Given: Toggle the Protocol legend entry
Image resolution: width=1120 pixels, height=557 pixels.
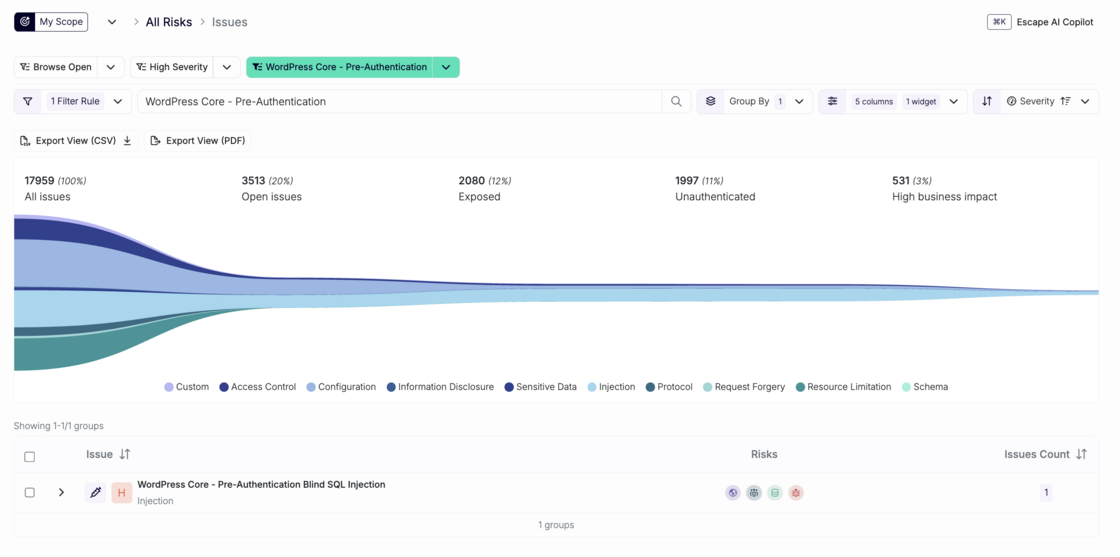Looking at the screenshot, I should pyautogui.click(x=669, y=387).
